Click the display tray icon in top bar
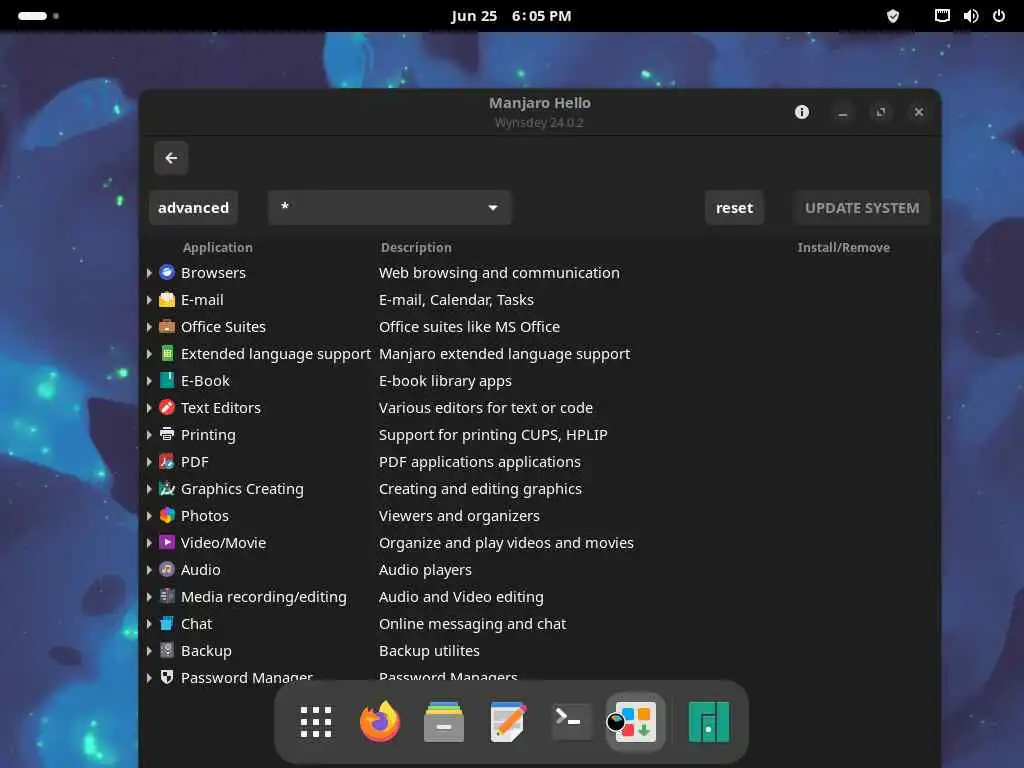This screenshot has height=768, width=1024. [942, 16]
